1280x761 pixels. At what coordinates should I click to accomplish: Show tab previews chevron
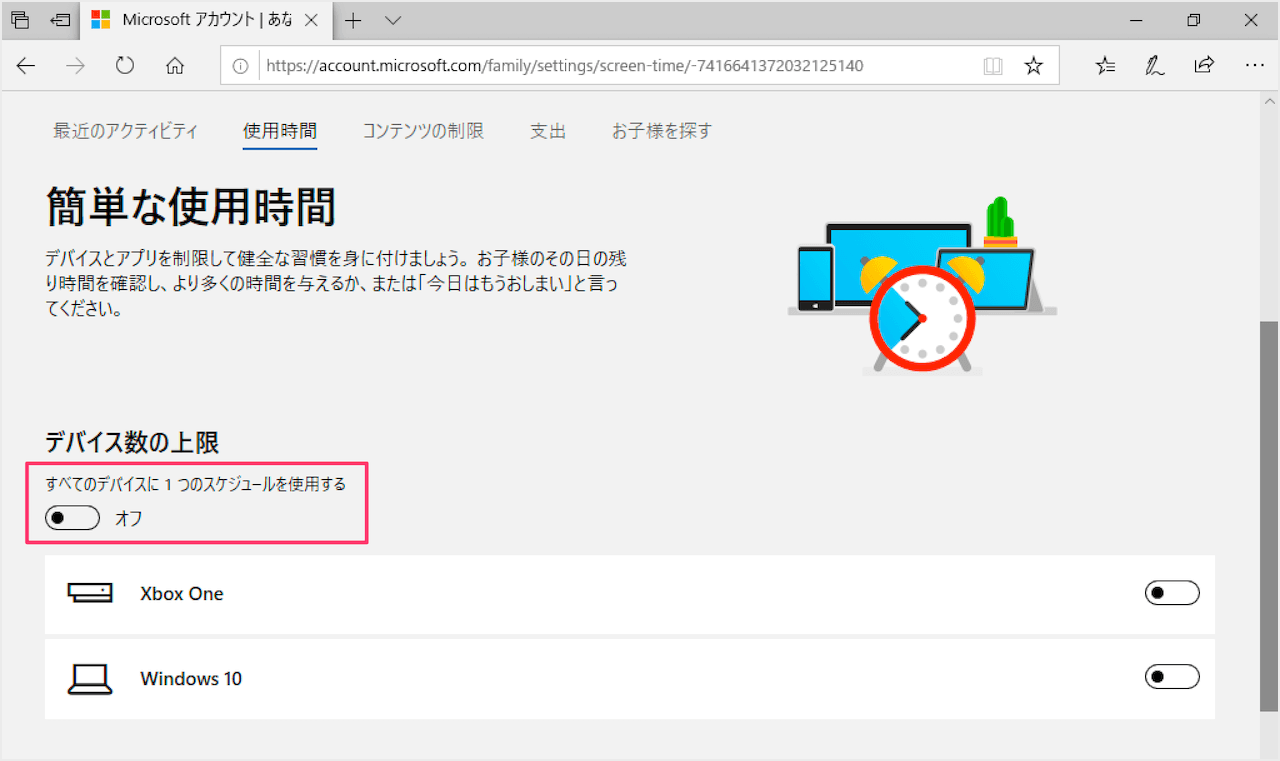pos(393,20)
